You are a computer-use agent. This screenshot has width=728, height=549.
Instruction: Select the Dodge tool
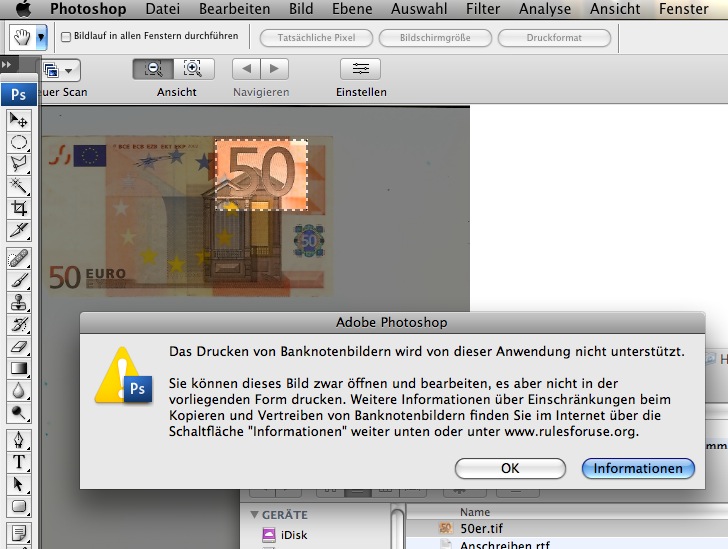[x=19, y=412]
